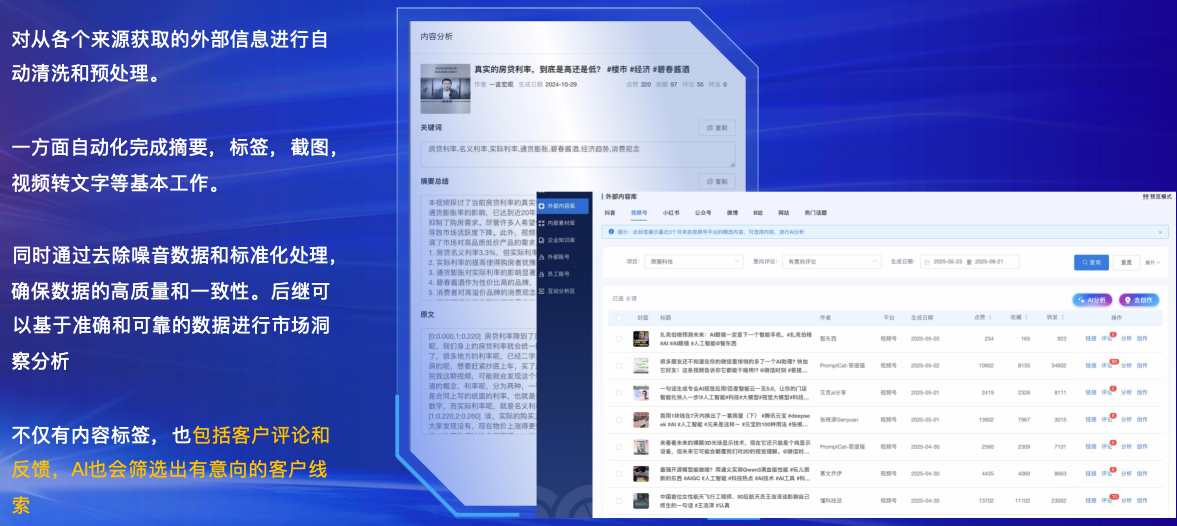Click 创作 for the 智东西 row
The height and width of the screenshot is (526, 1177).
click(1142, 339)
